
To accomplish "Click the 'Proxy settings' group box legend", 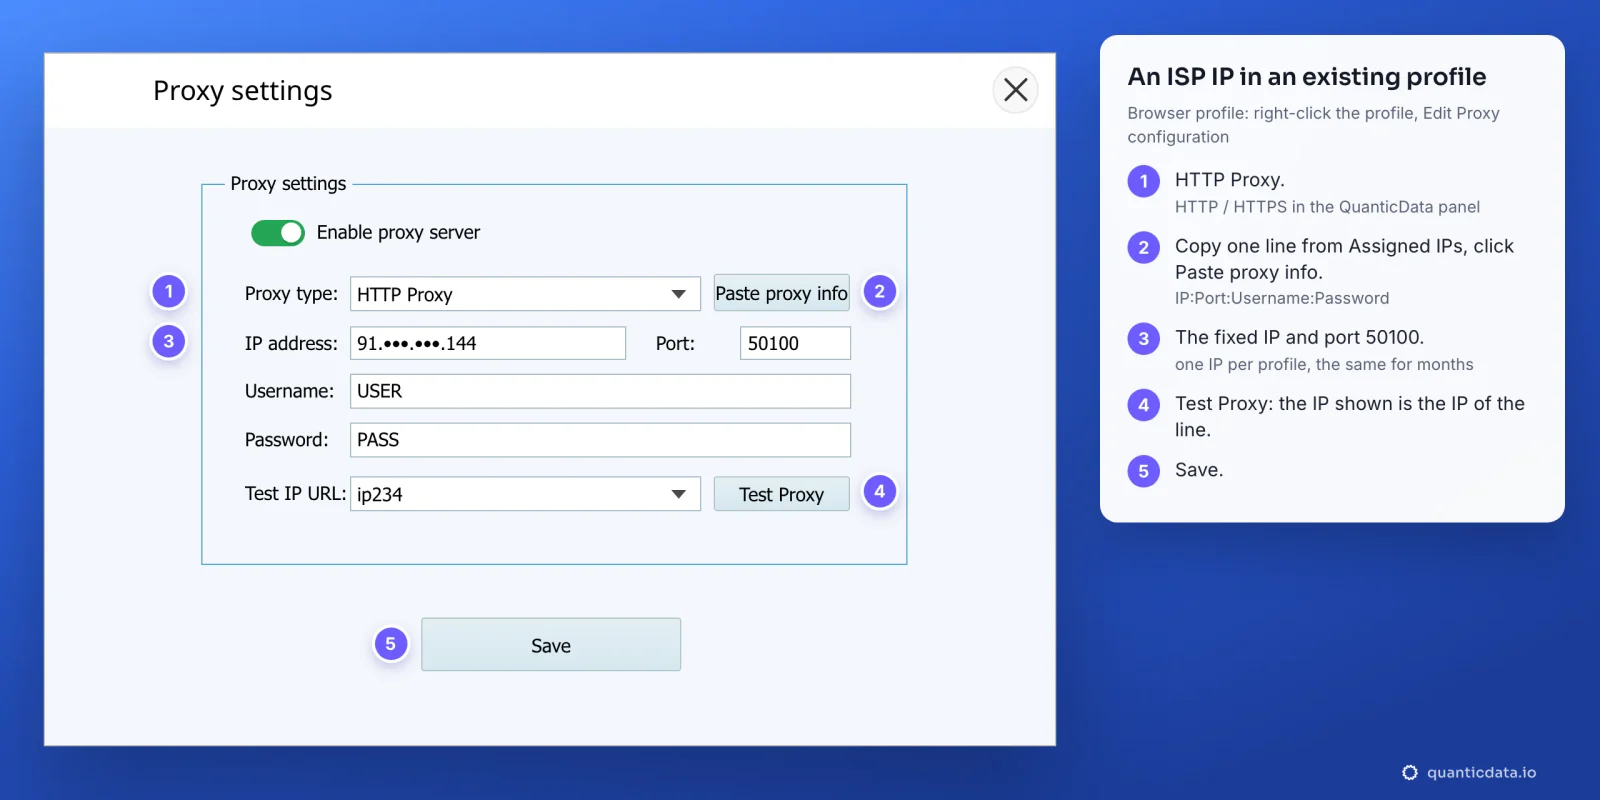I will (x=288, y=184).
